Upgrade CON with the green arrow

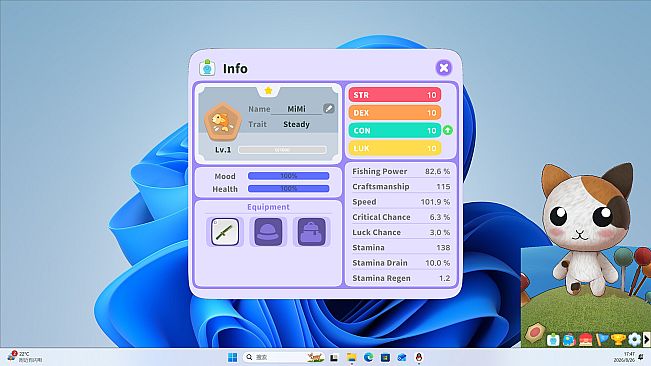448,130
